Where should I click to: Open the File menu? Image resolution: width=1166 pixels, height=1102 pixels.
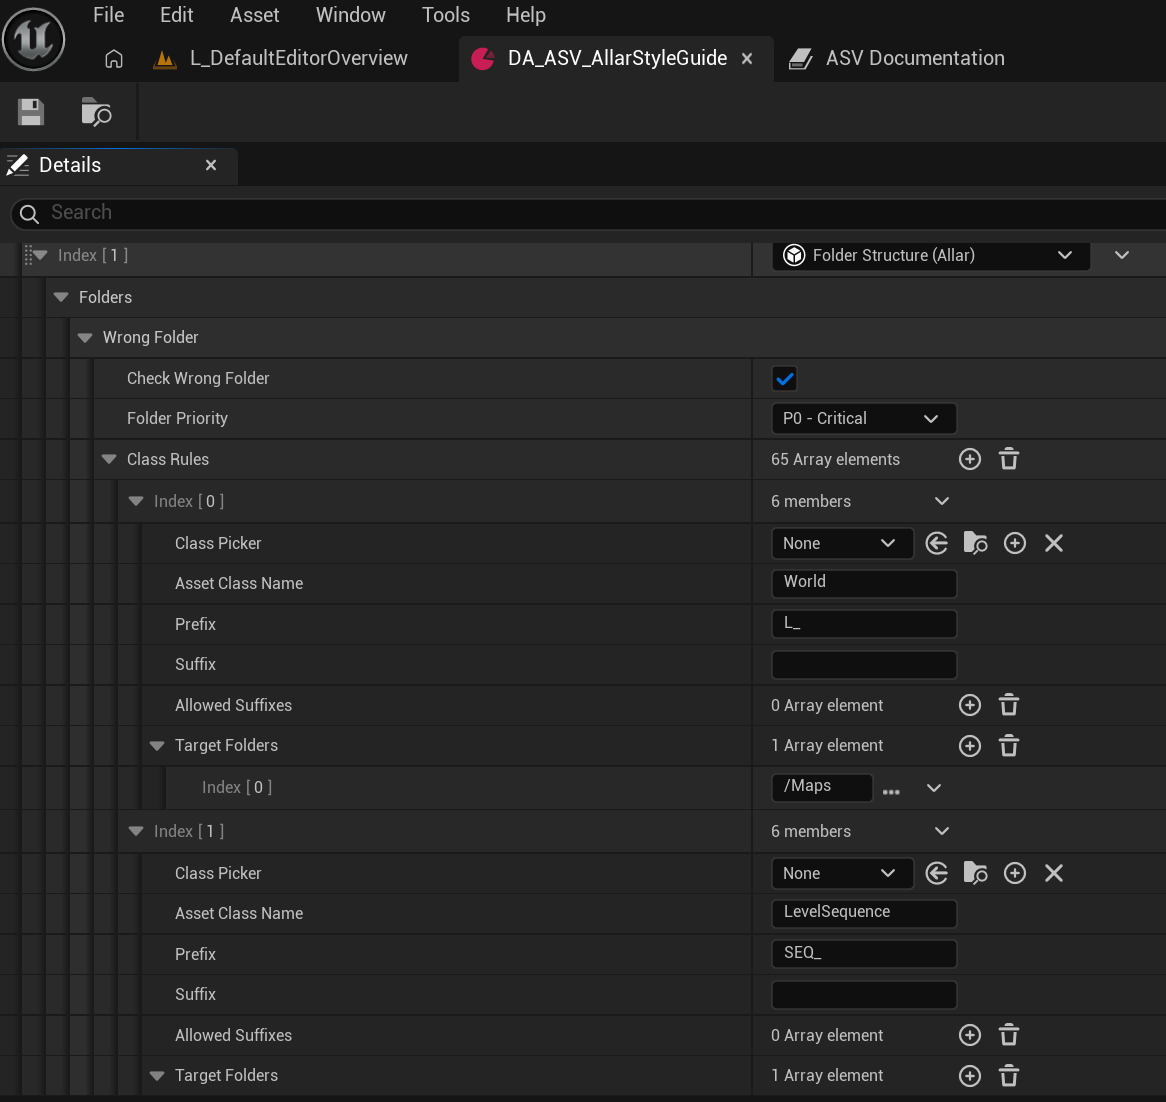point(109,15)
